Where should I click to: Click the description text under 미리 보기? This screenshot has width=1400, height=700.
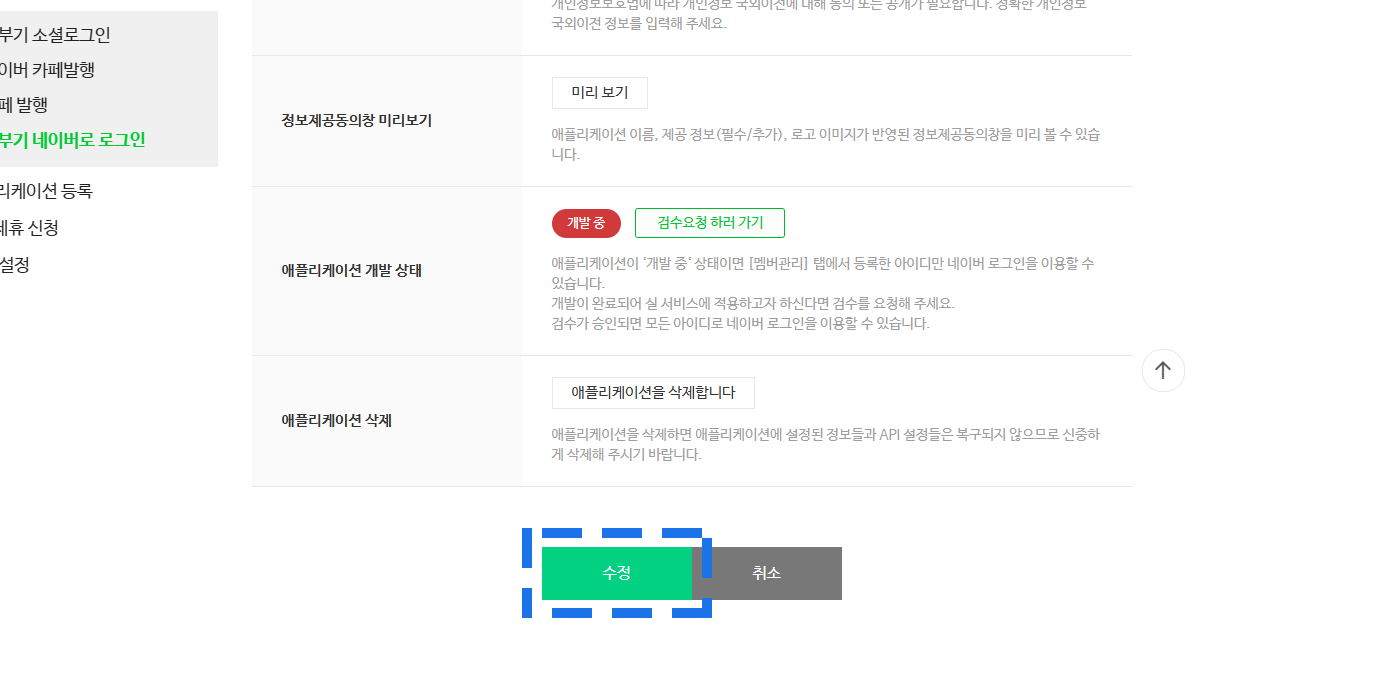[825, 144]
